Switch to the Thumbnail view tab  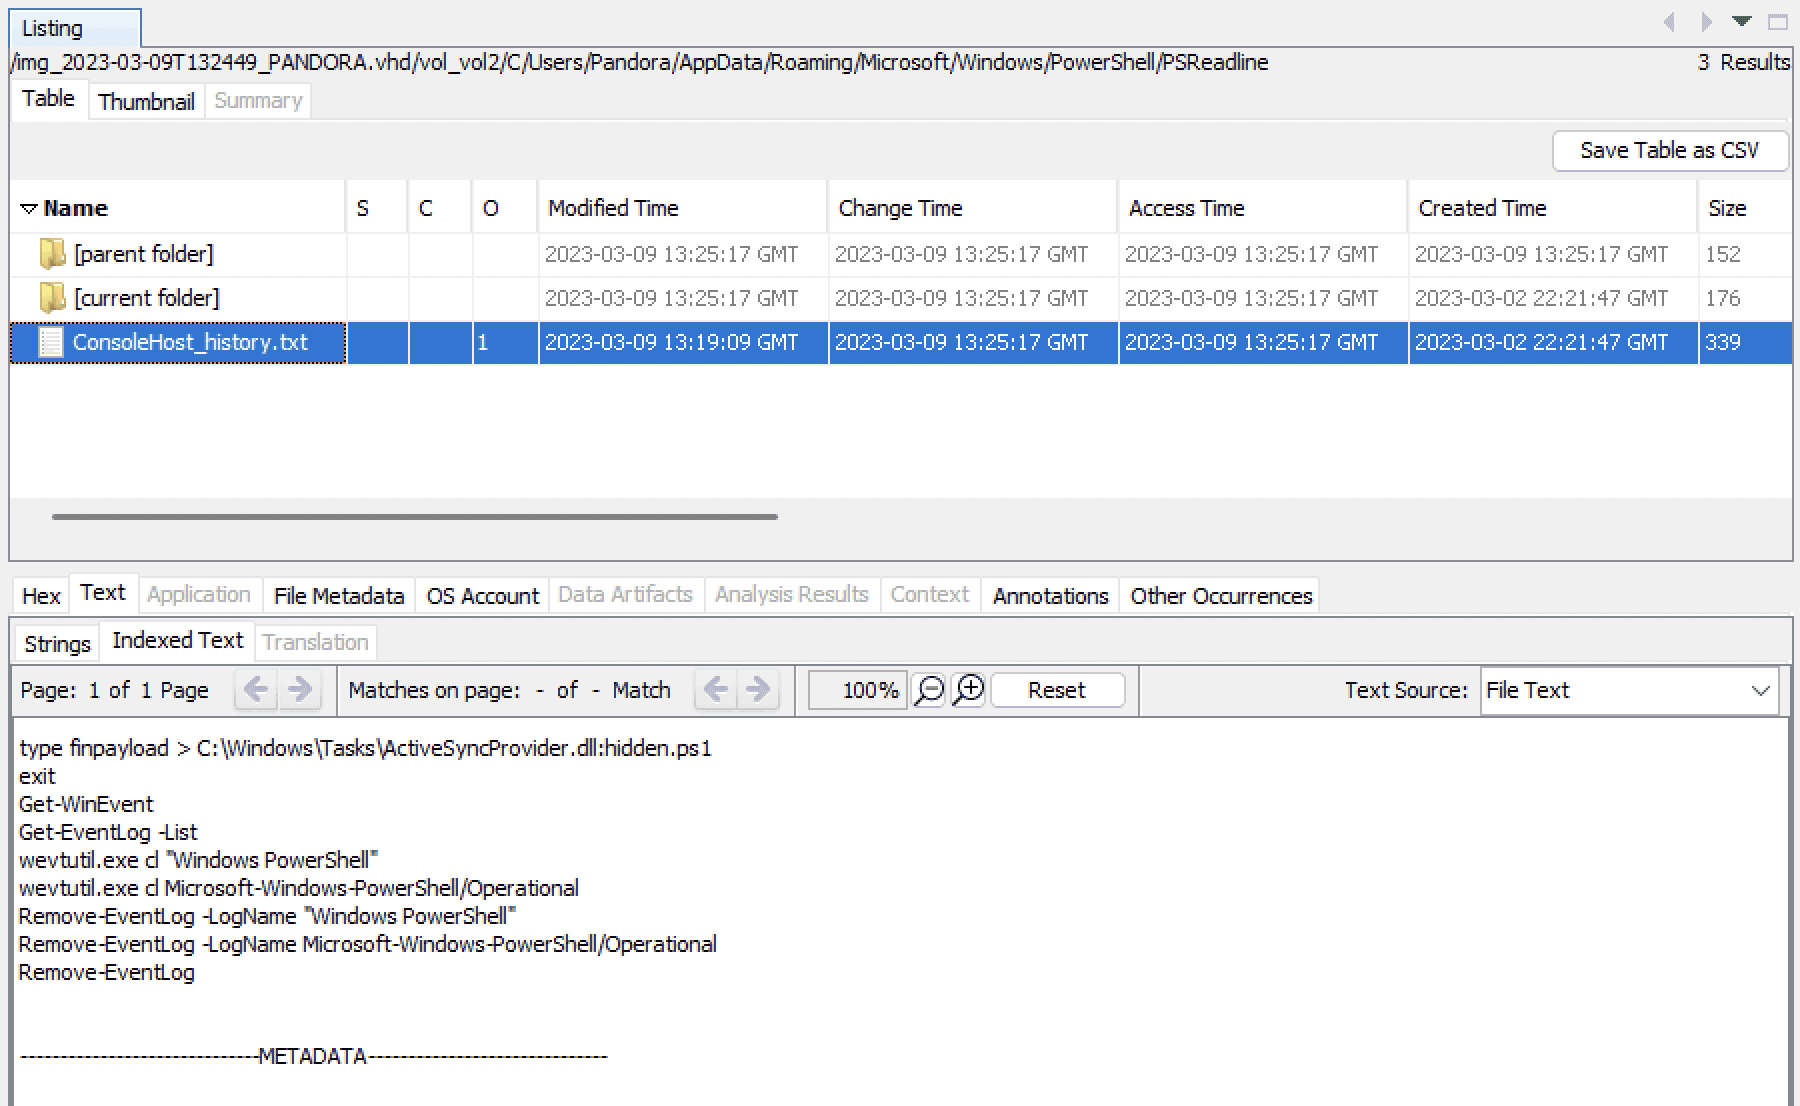click(x=146, y=101)
